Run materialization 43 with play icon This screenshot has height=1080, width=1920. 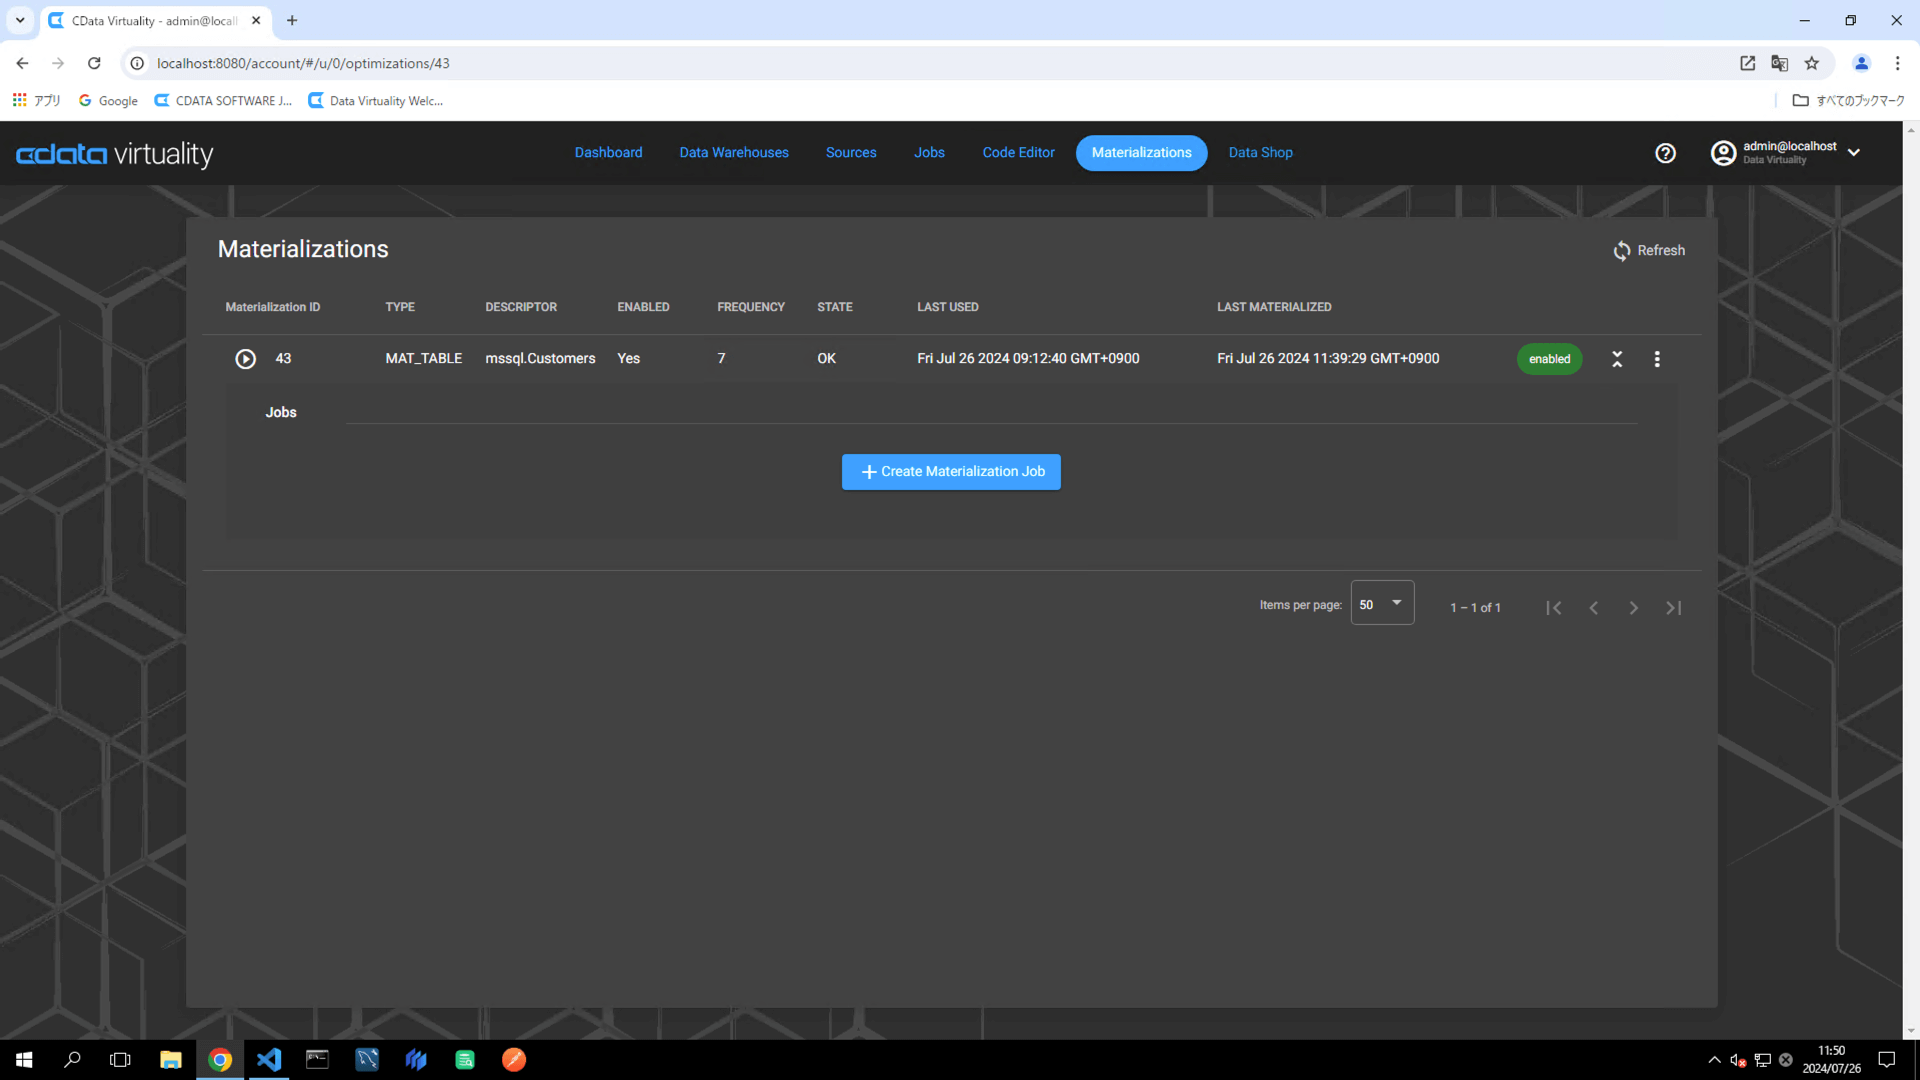pyautogui.click(x=245, y=359)
